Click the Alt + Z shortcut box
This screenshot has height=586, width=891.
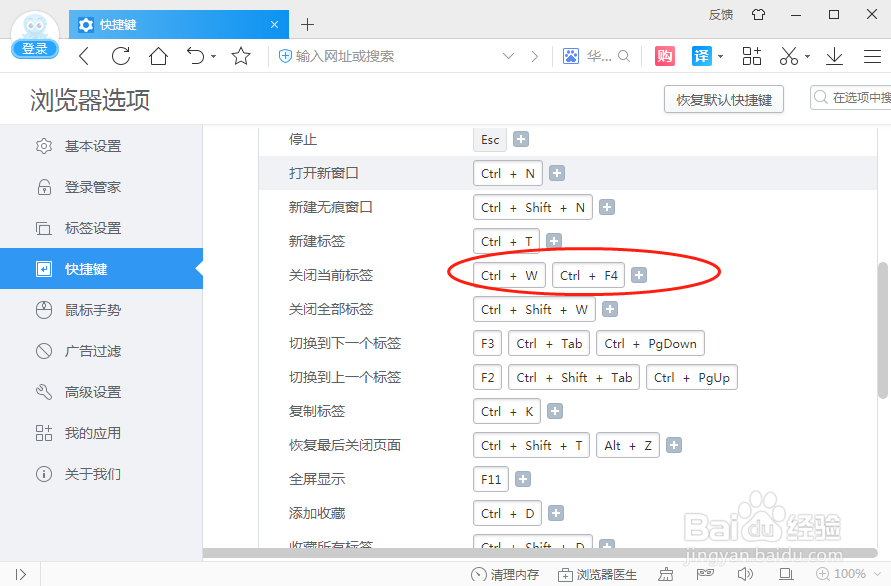[628, 446]
